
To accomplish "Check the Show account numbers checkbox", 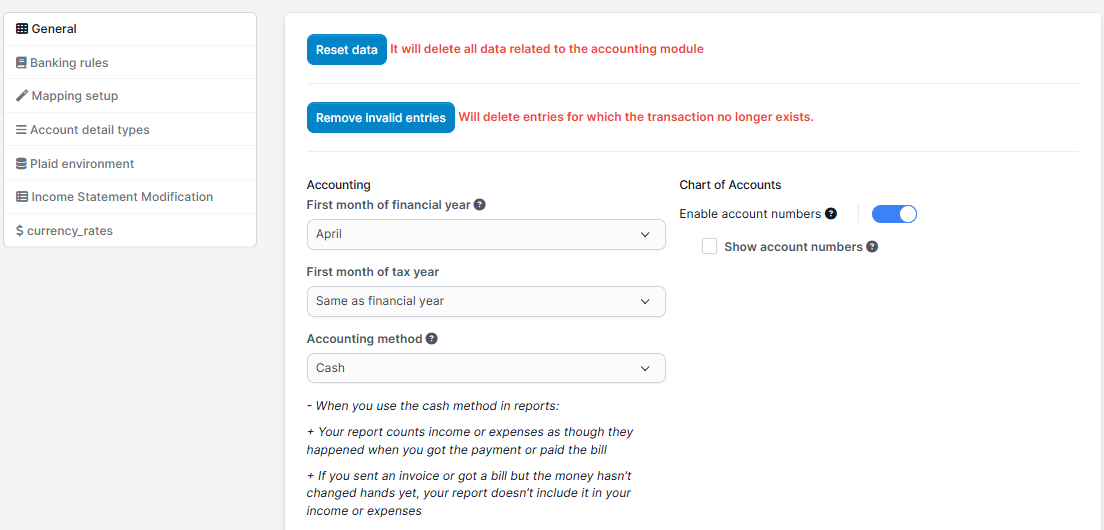I will 710,247.
